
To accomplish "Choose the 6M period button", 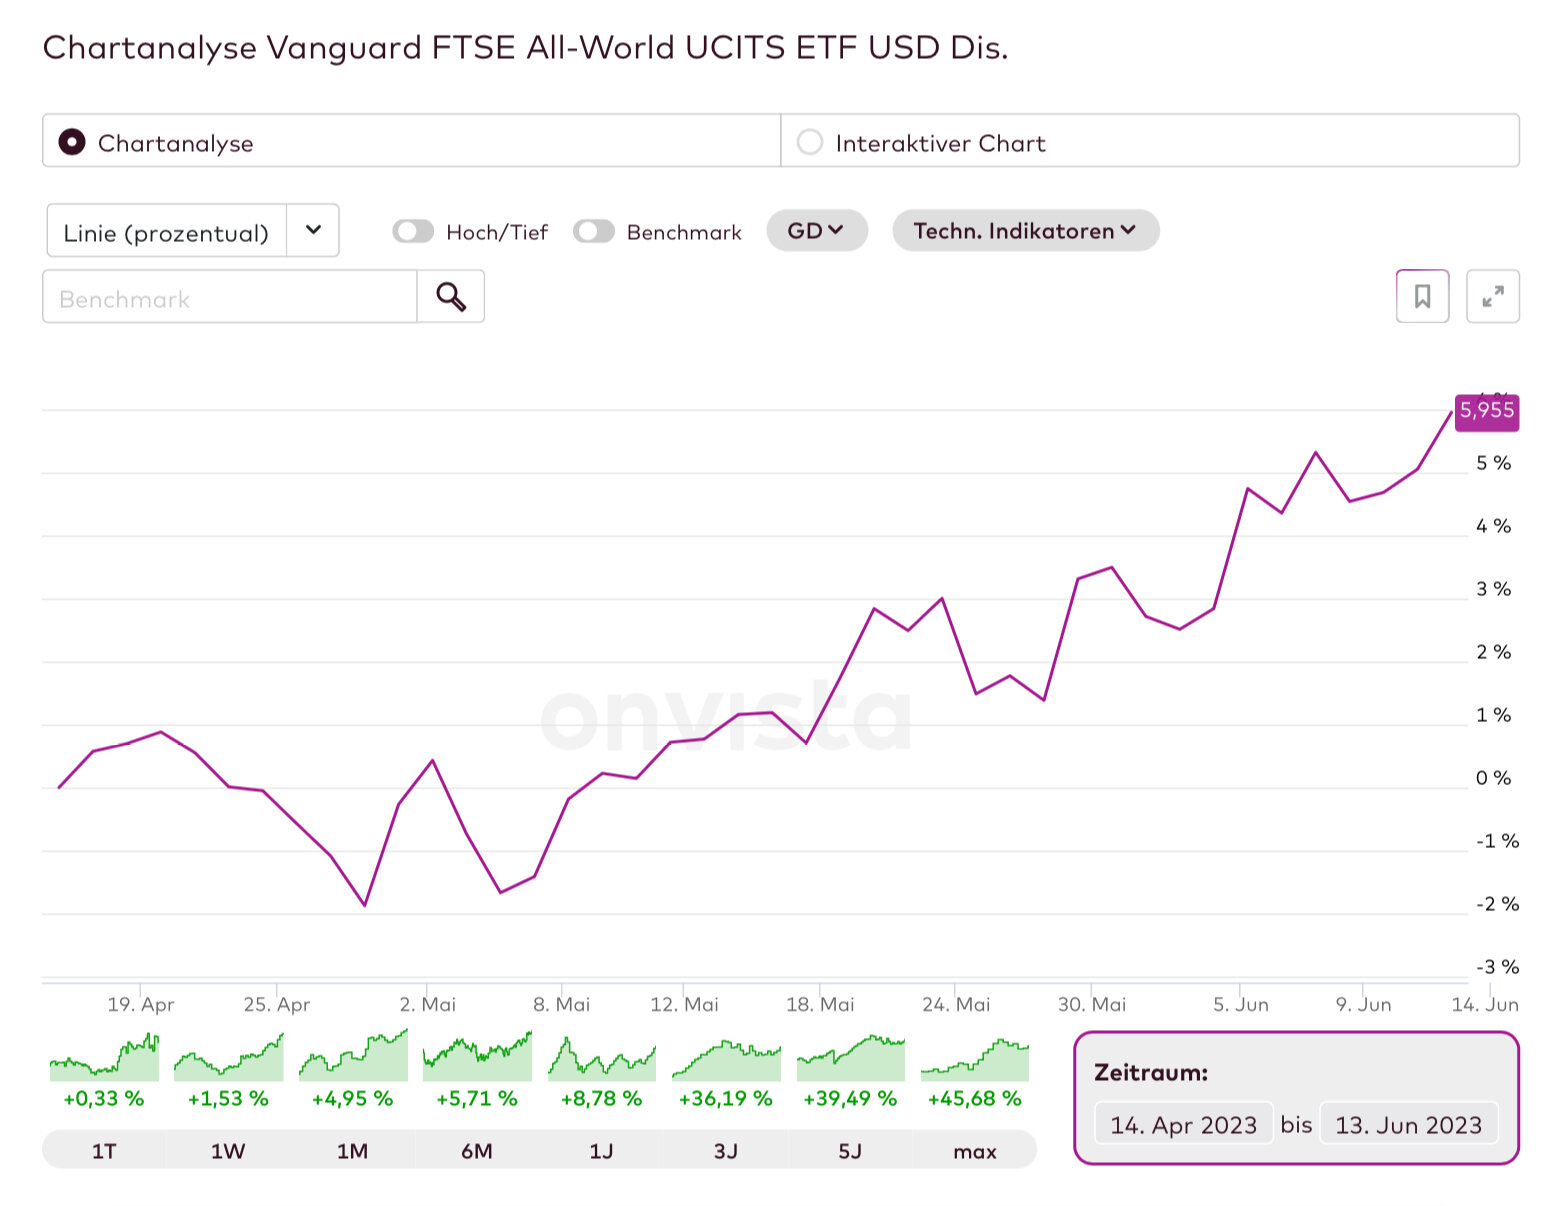I will 477,1151.
